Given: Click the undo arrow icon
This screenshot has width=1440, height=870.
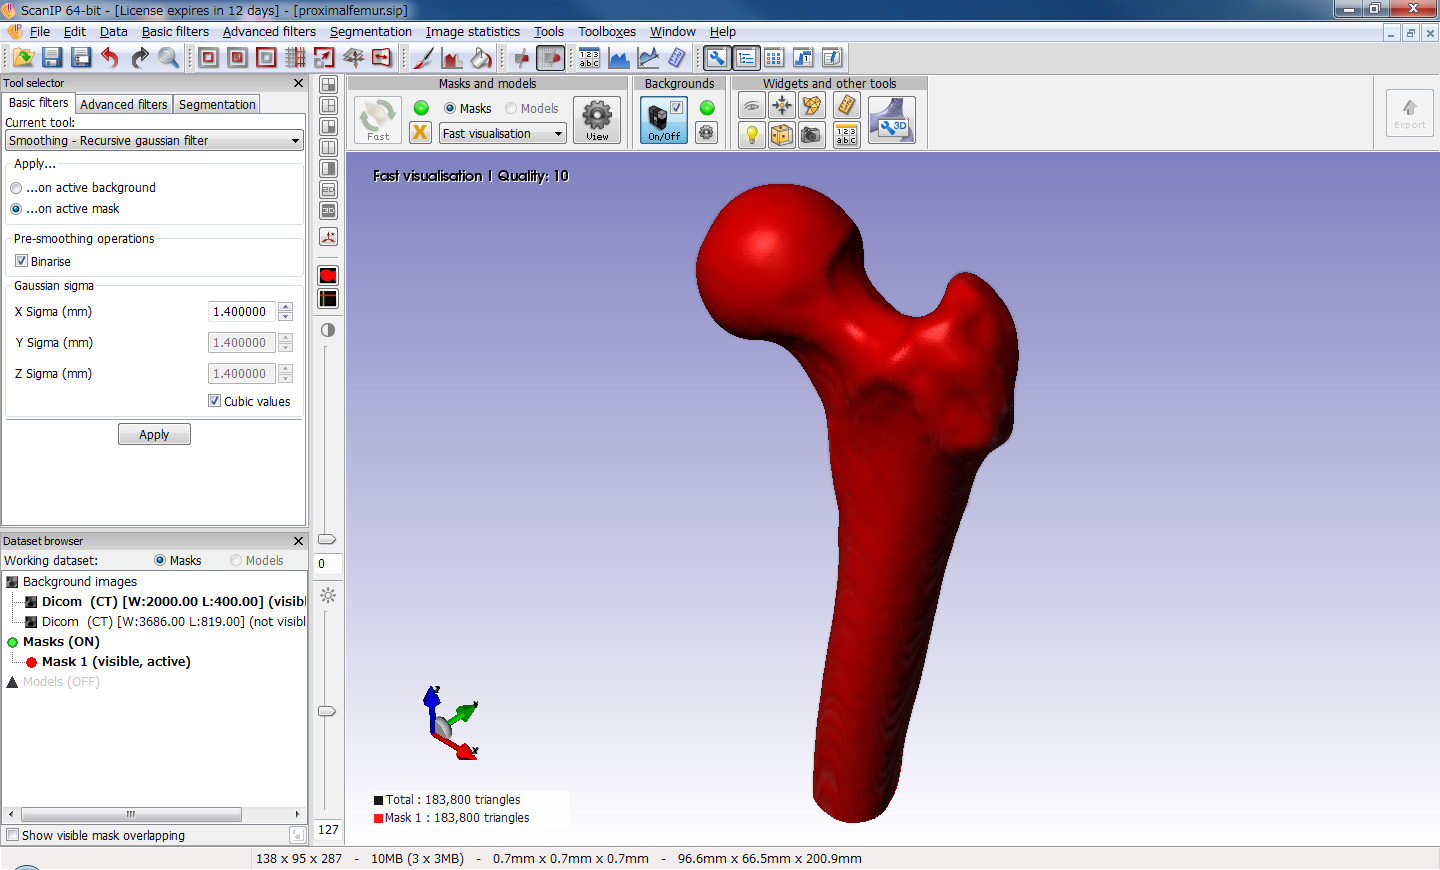Looking at the screenshot, I should click(x=110, y=58).
